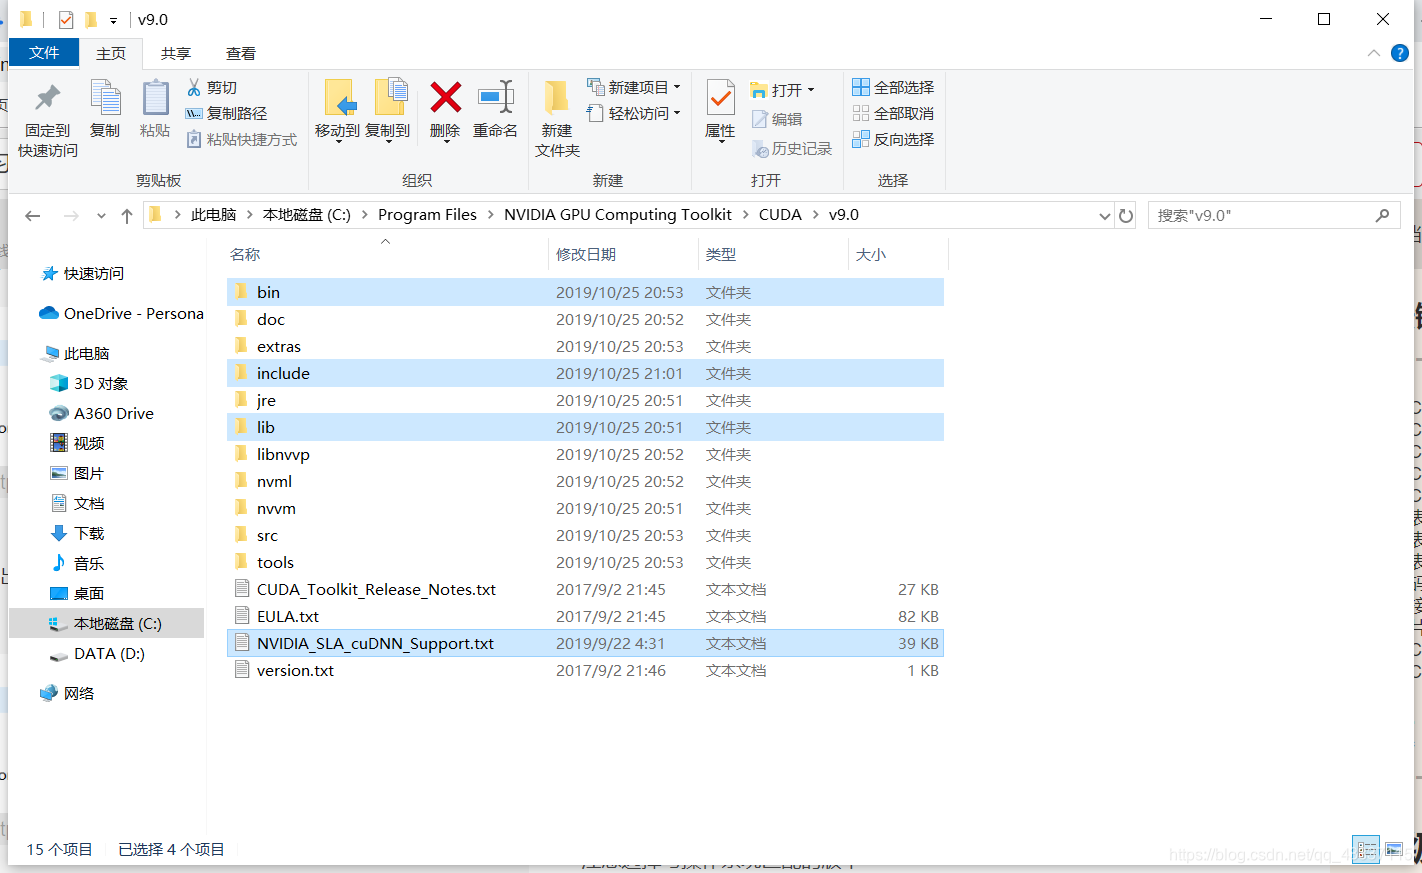Screen dimensions: 1422x873
Task: Expand breadcrumb arrow after CUDA
Action: (815, 215)
